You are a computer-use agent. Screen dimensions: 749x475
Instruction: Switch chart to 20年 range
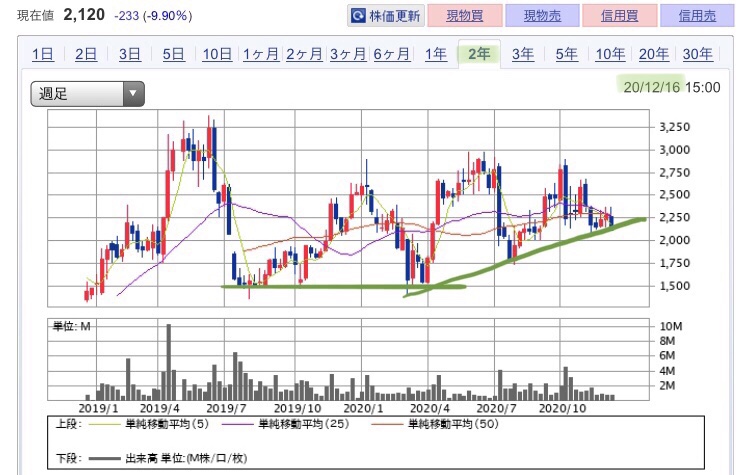[x=654, y=54]
